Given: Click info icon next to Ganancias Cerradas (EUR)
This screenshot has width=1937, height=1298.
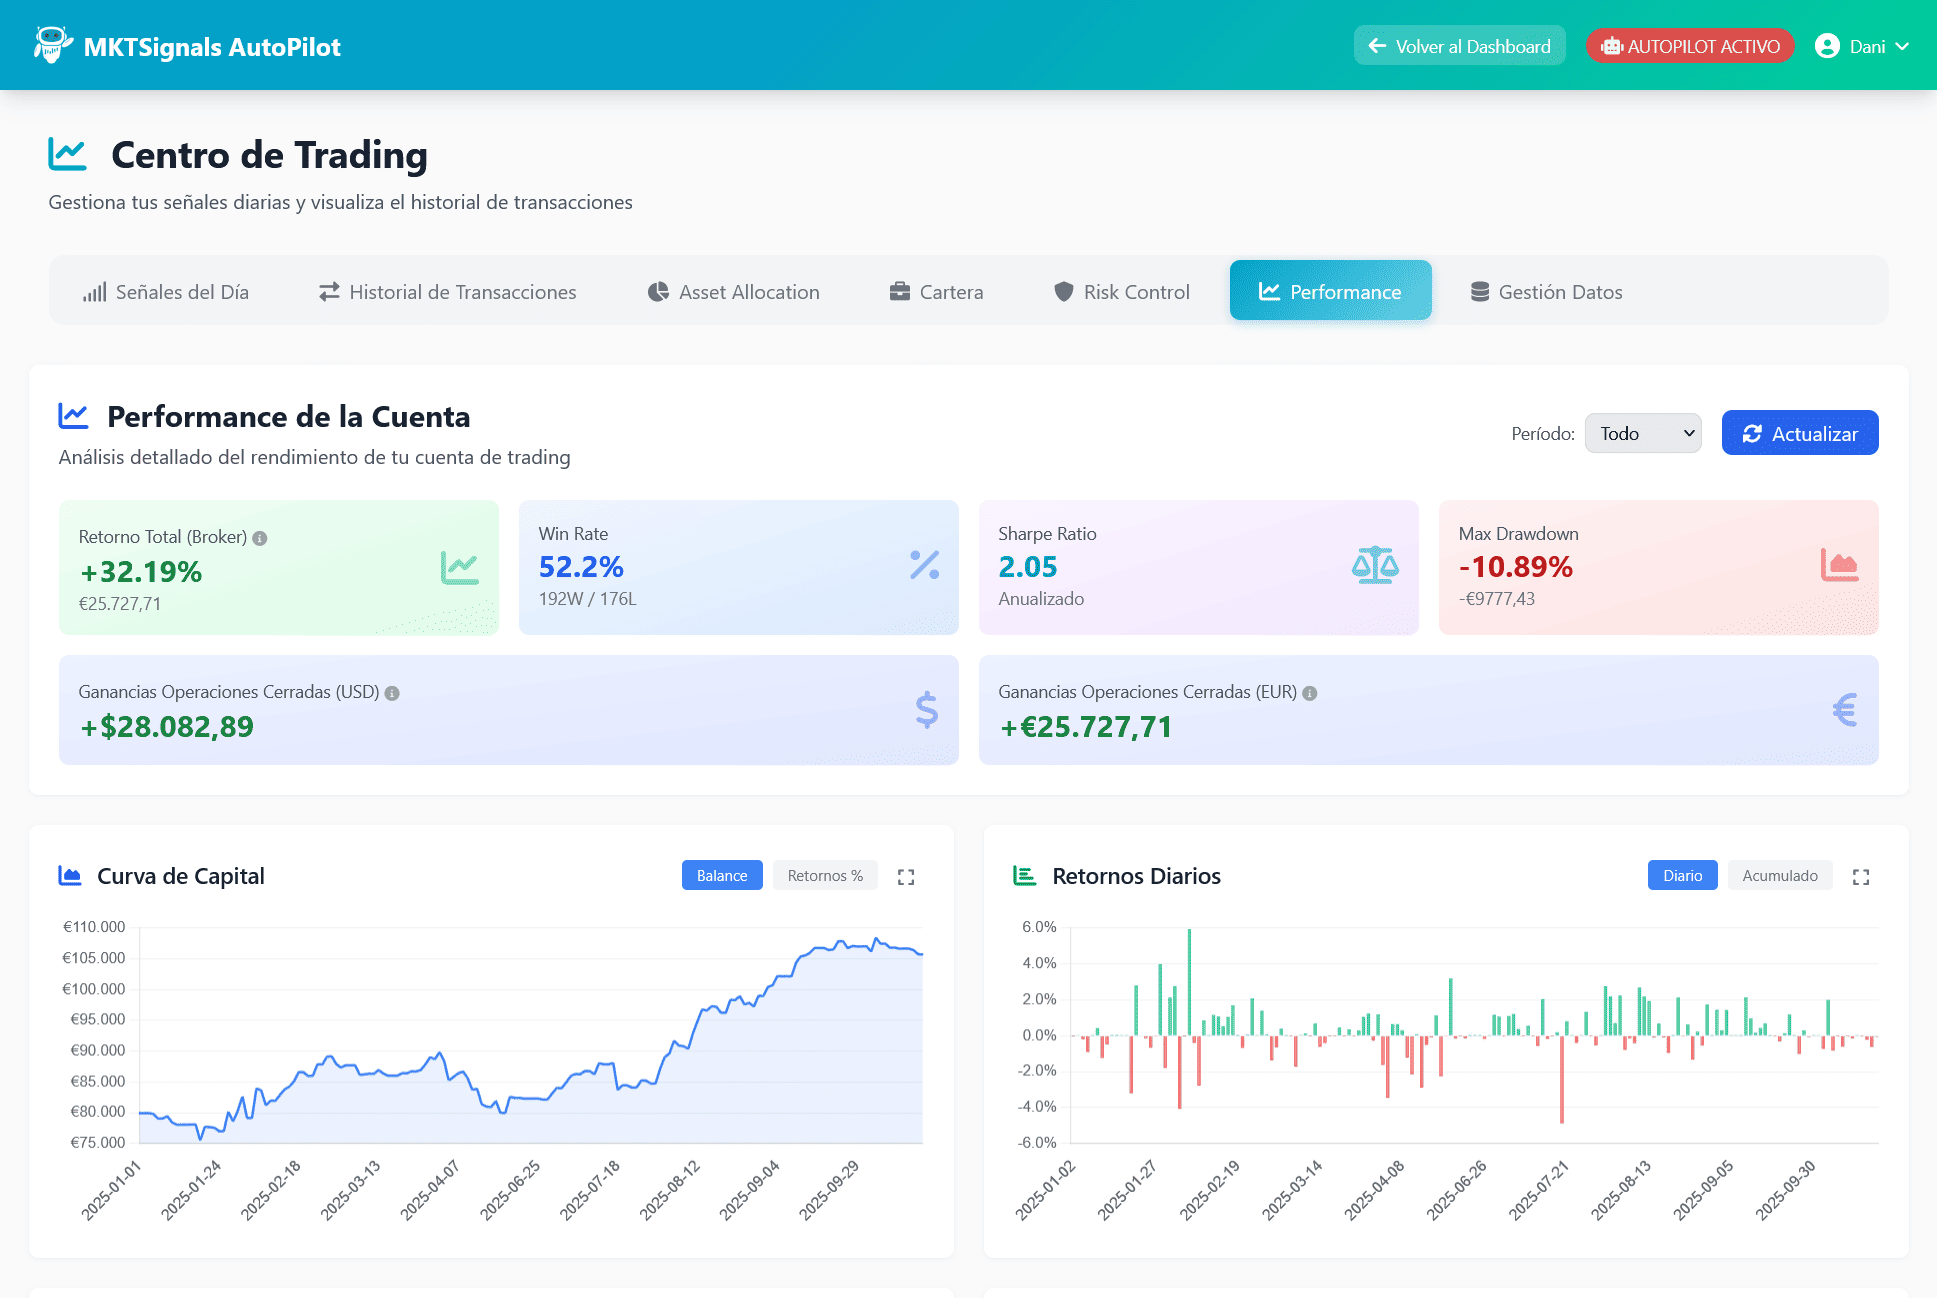Looking at the screenshot, I should click(x=1310, y=693).
